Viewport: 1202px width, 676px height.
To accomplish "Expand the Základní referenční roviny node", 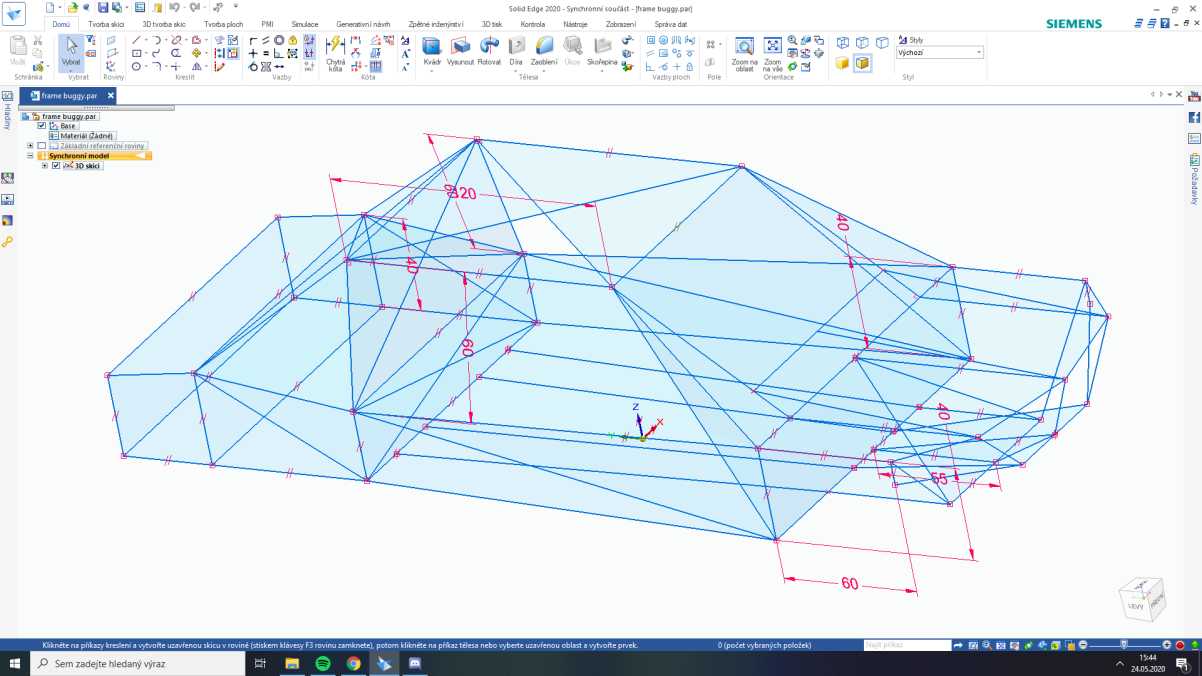I will click(x=30, y=146).
